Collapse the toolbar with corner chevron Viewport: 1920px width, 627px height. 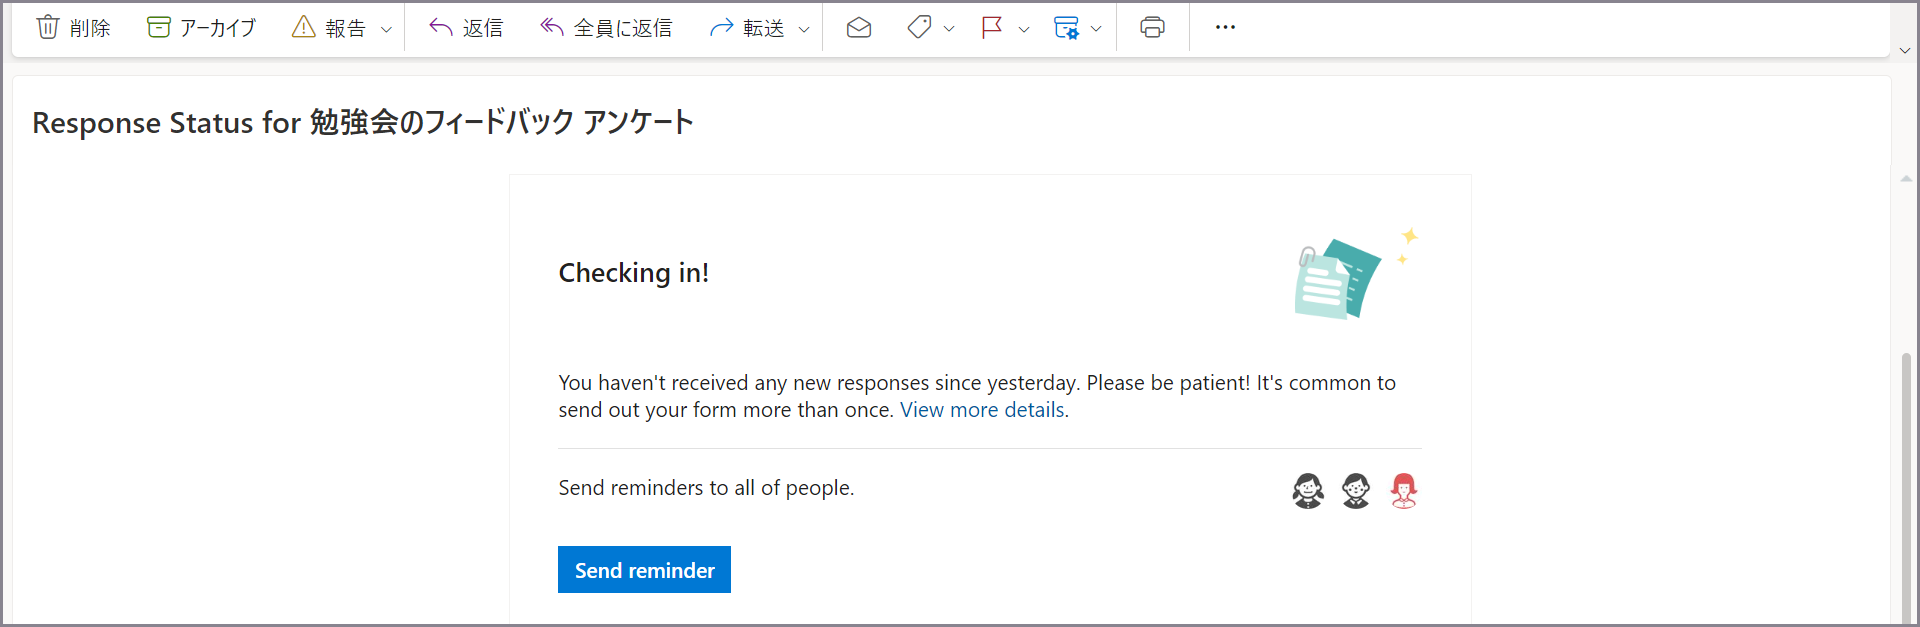(x=1905, y=50)
